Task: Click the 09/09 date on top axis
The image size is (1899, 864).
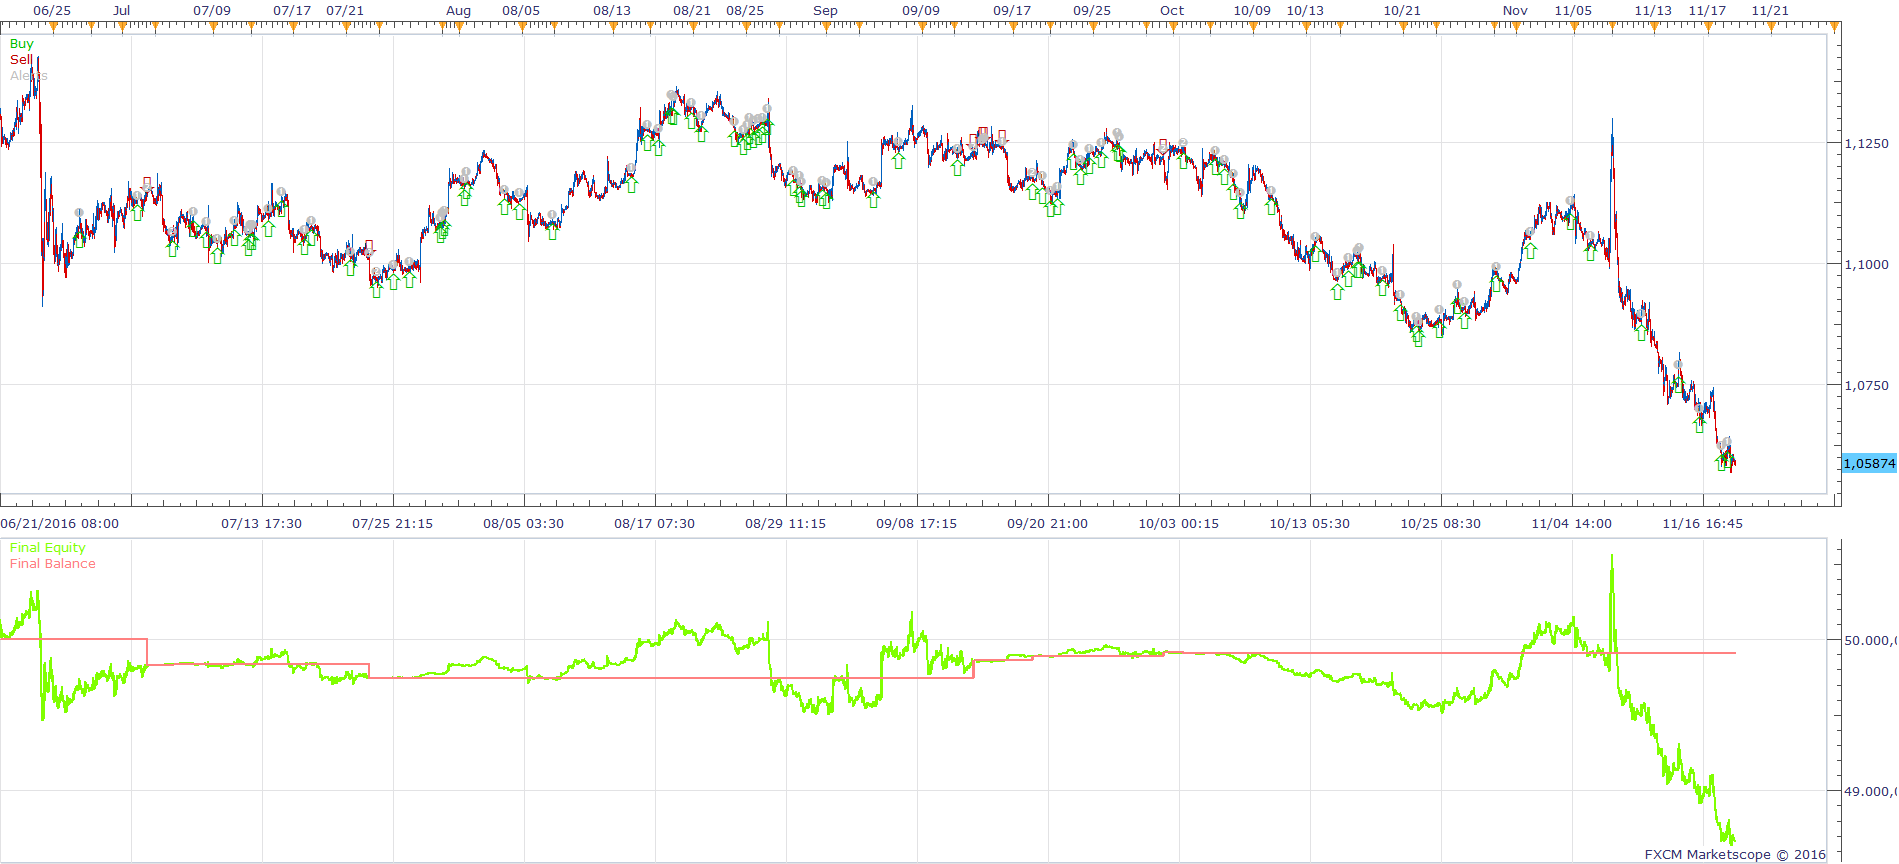Action: tap(921, 11)
